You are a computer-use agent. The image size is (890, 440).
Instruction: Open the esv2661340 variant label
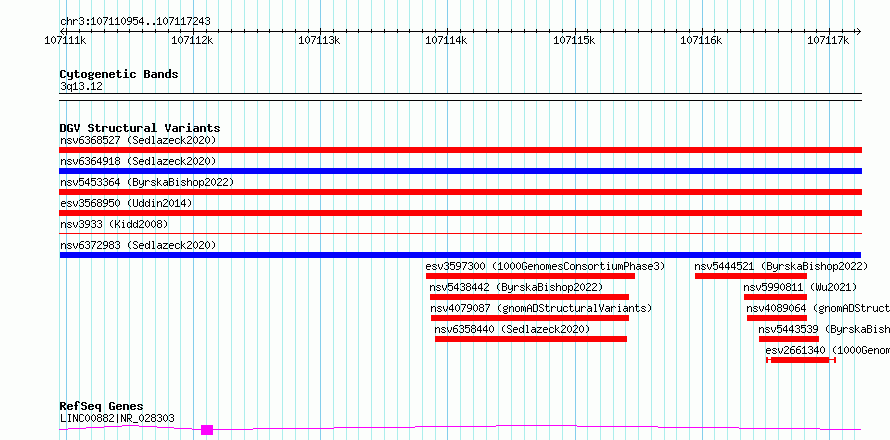(x=828, y=350)
